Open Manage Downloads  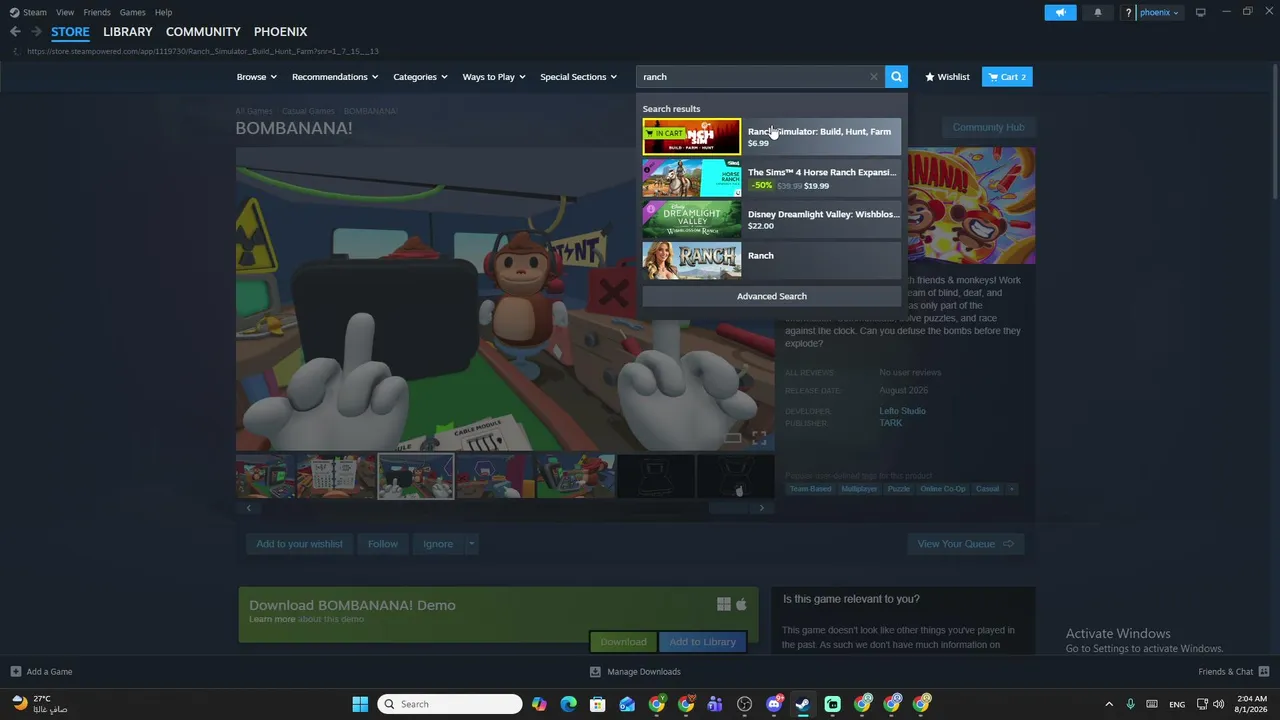(635, 672)
